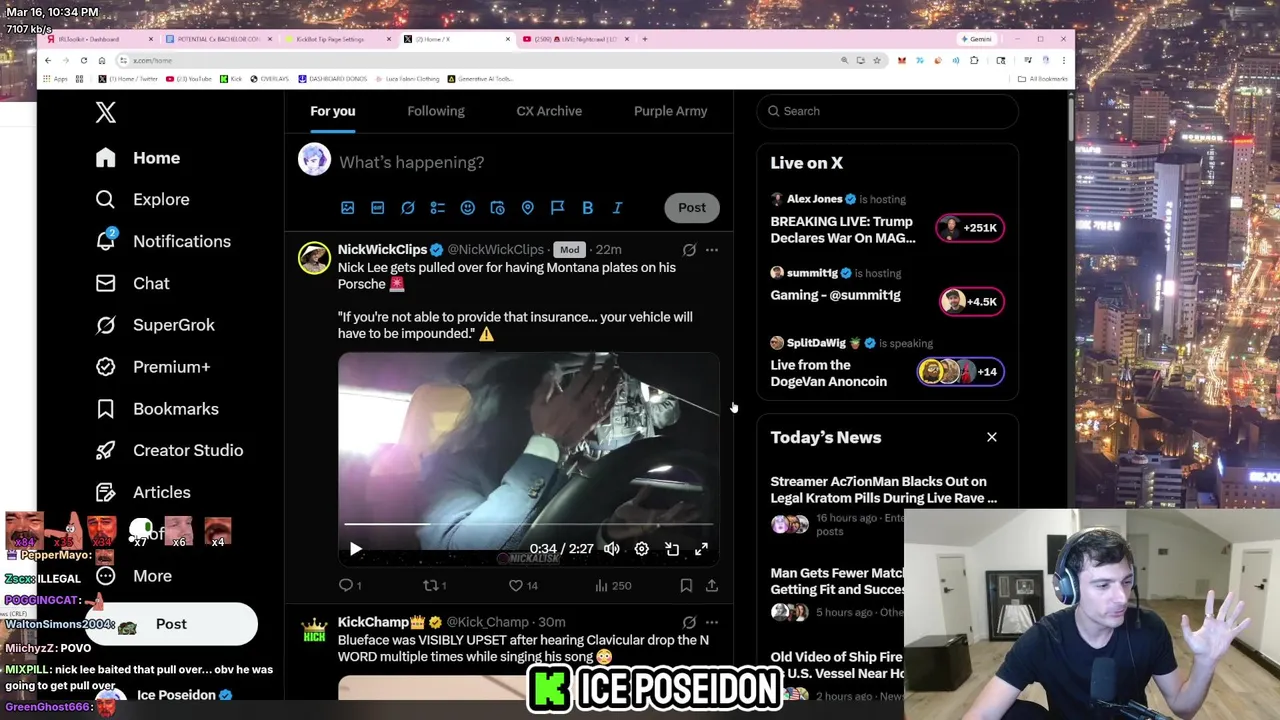Click Grok icon on NickWickClips post
The image size is (1280, 720).
689,250
